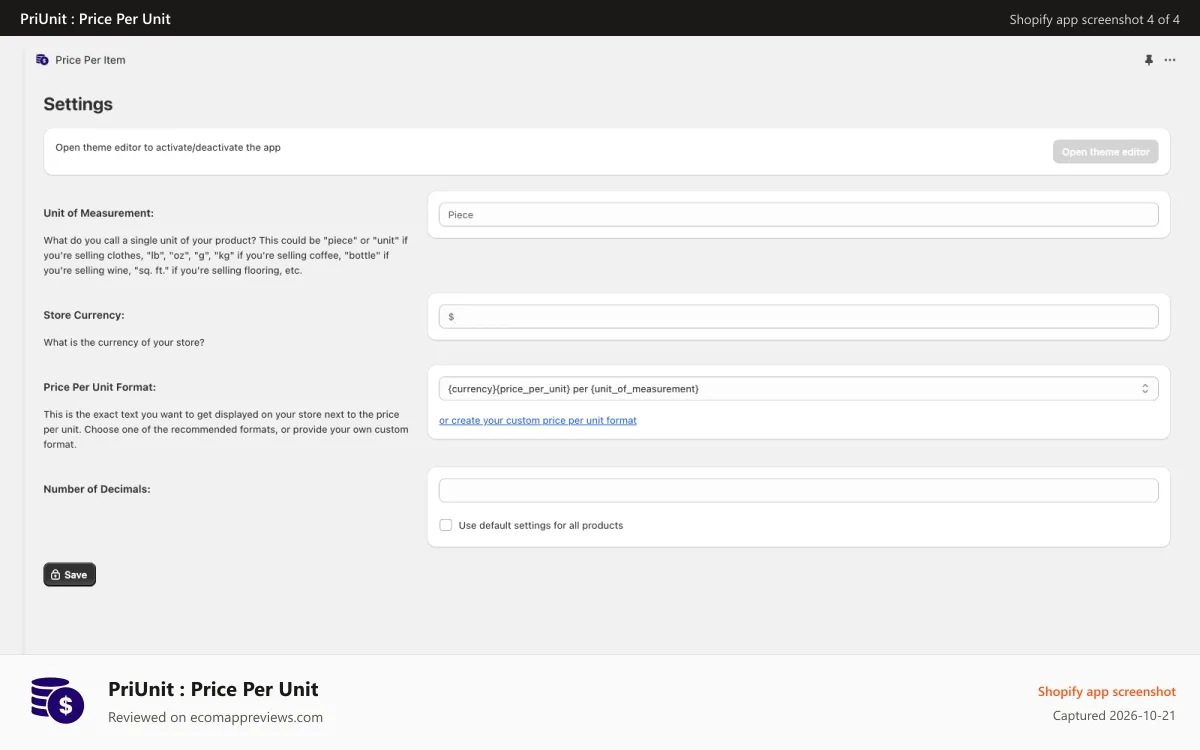Select the Number of Decimals input

798,490
